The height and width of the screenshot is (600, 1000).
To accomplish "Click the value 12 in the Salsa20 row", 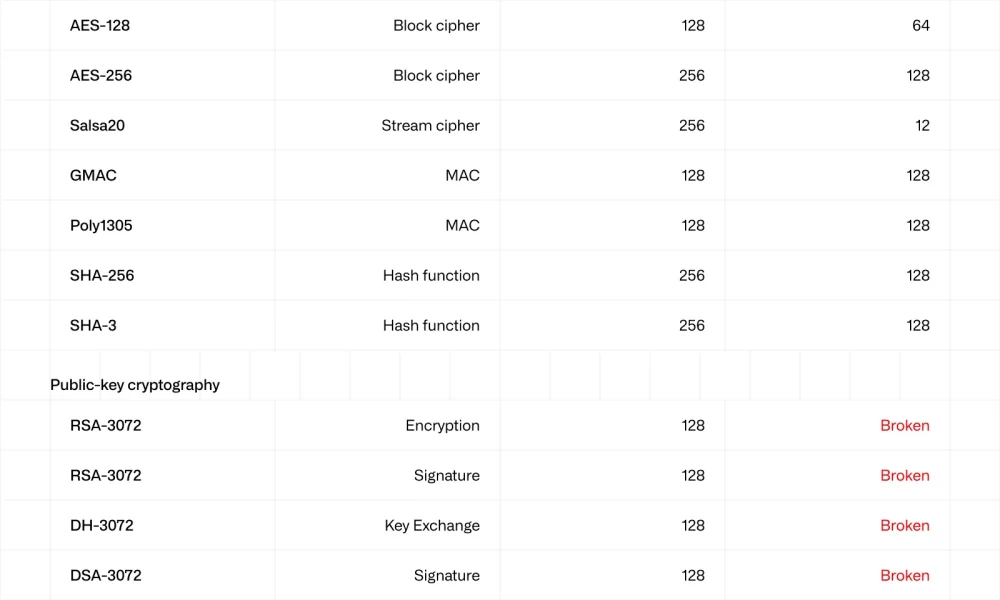I will point(922,126).
